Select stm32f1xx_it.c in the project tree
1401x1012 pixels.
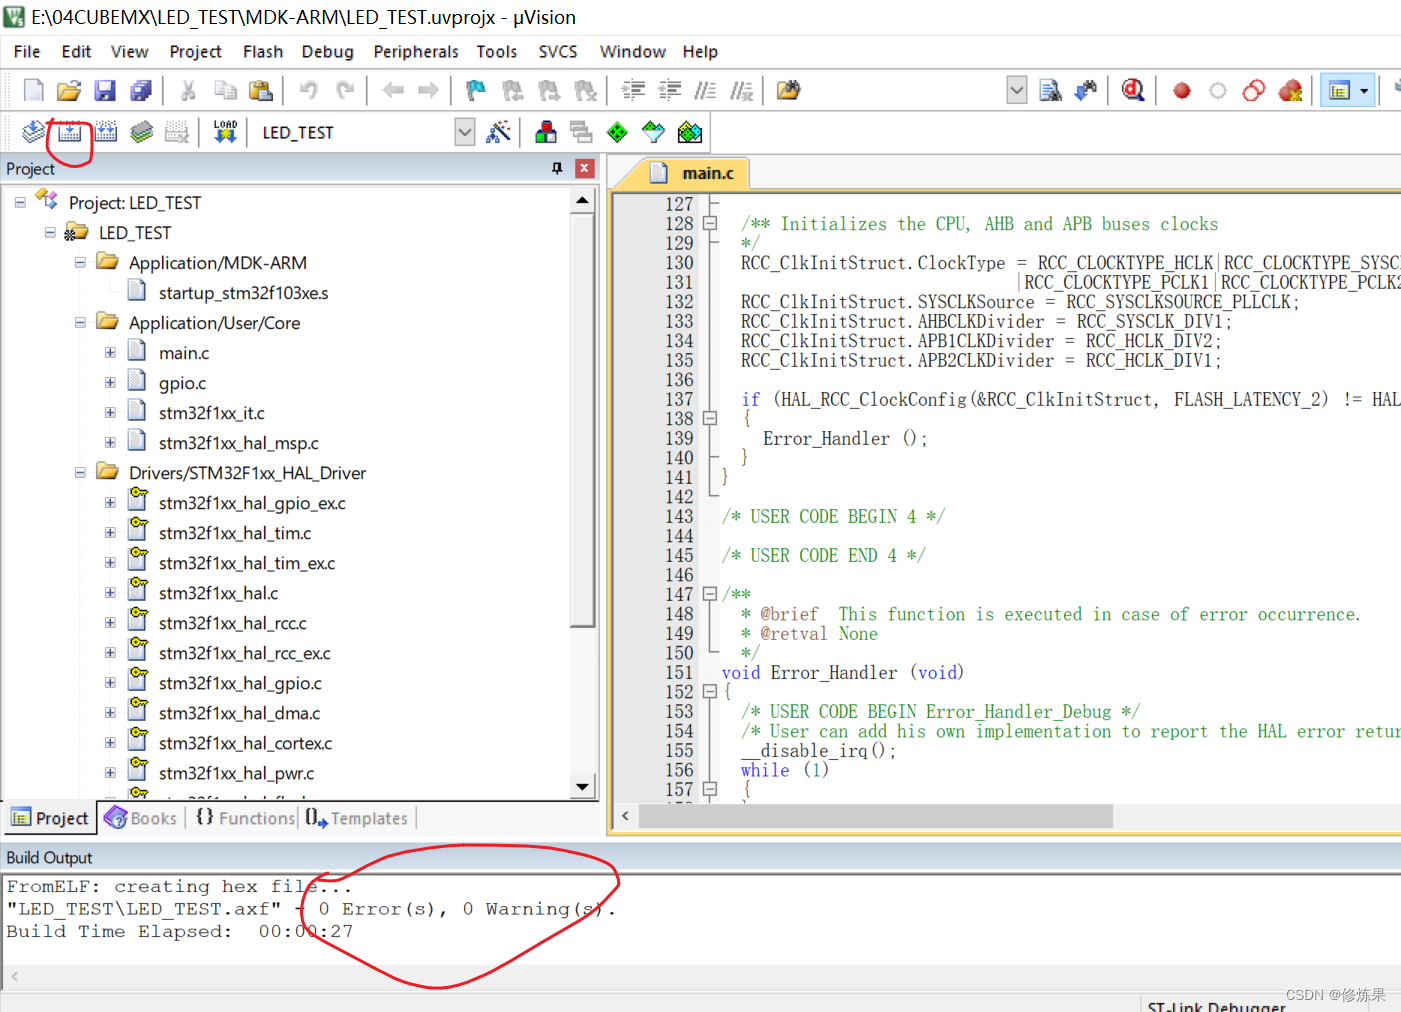tap(212, 413)
